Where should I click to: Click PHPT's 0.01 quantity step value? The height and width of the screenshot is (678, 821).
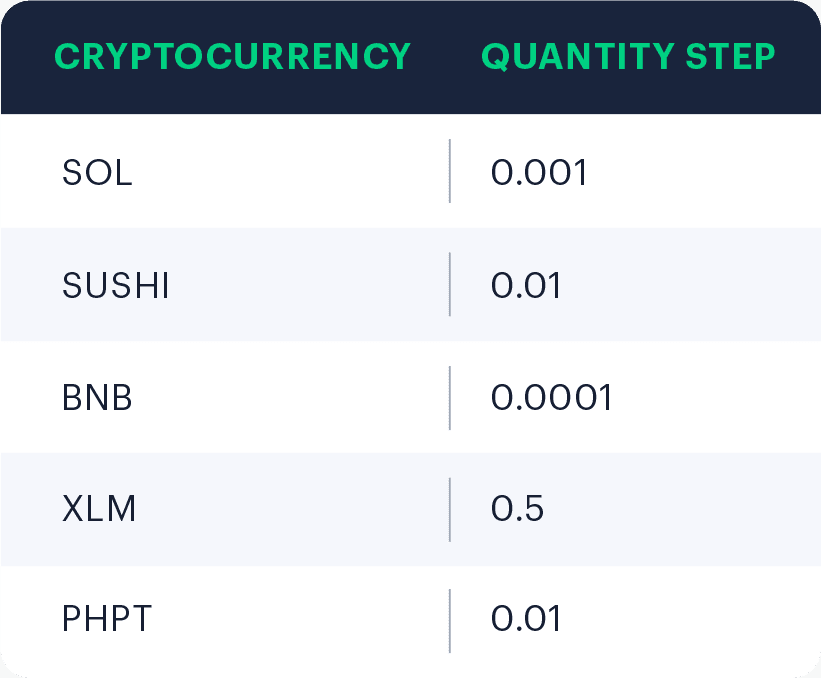[x=526, y=619]
